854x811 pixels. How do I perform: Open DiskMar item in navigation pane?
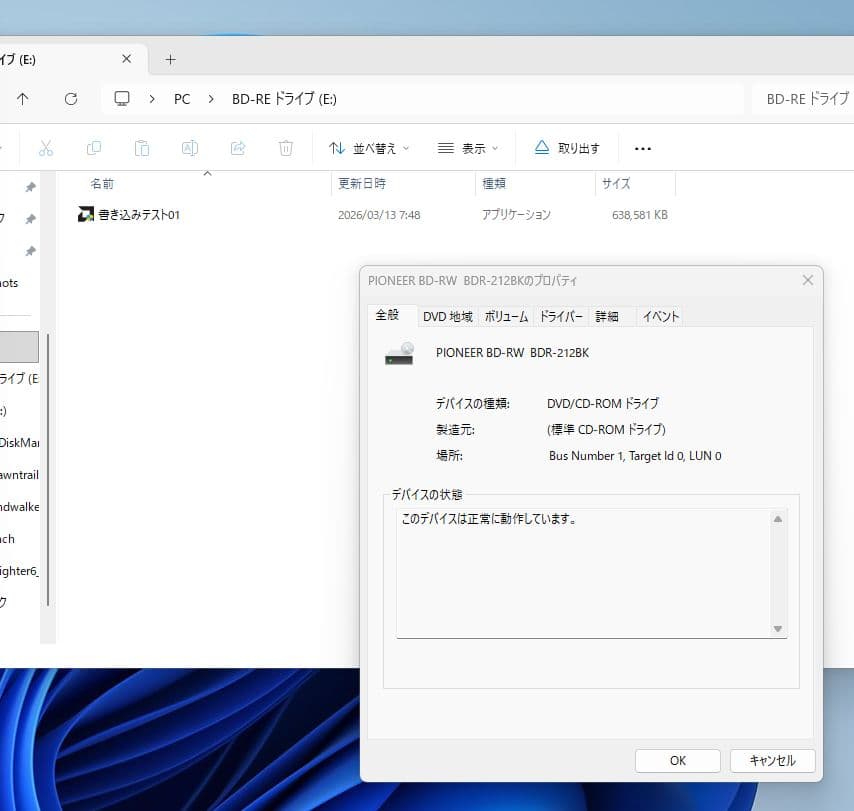coord(19,442)
